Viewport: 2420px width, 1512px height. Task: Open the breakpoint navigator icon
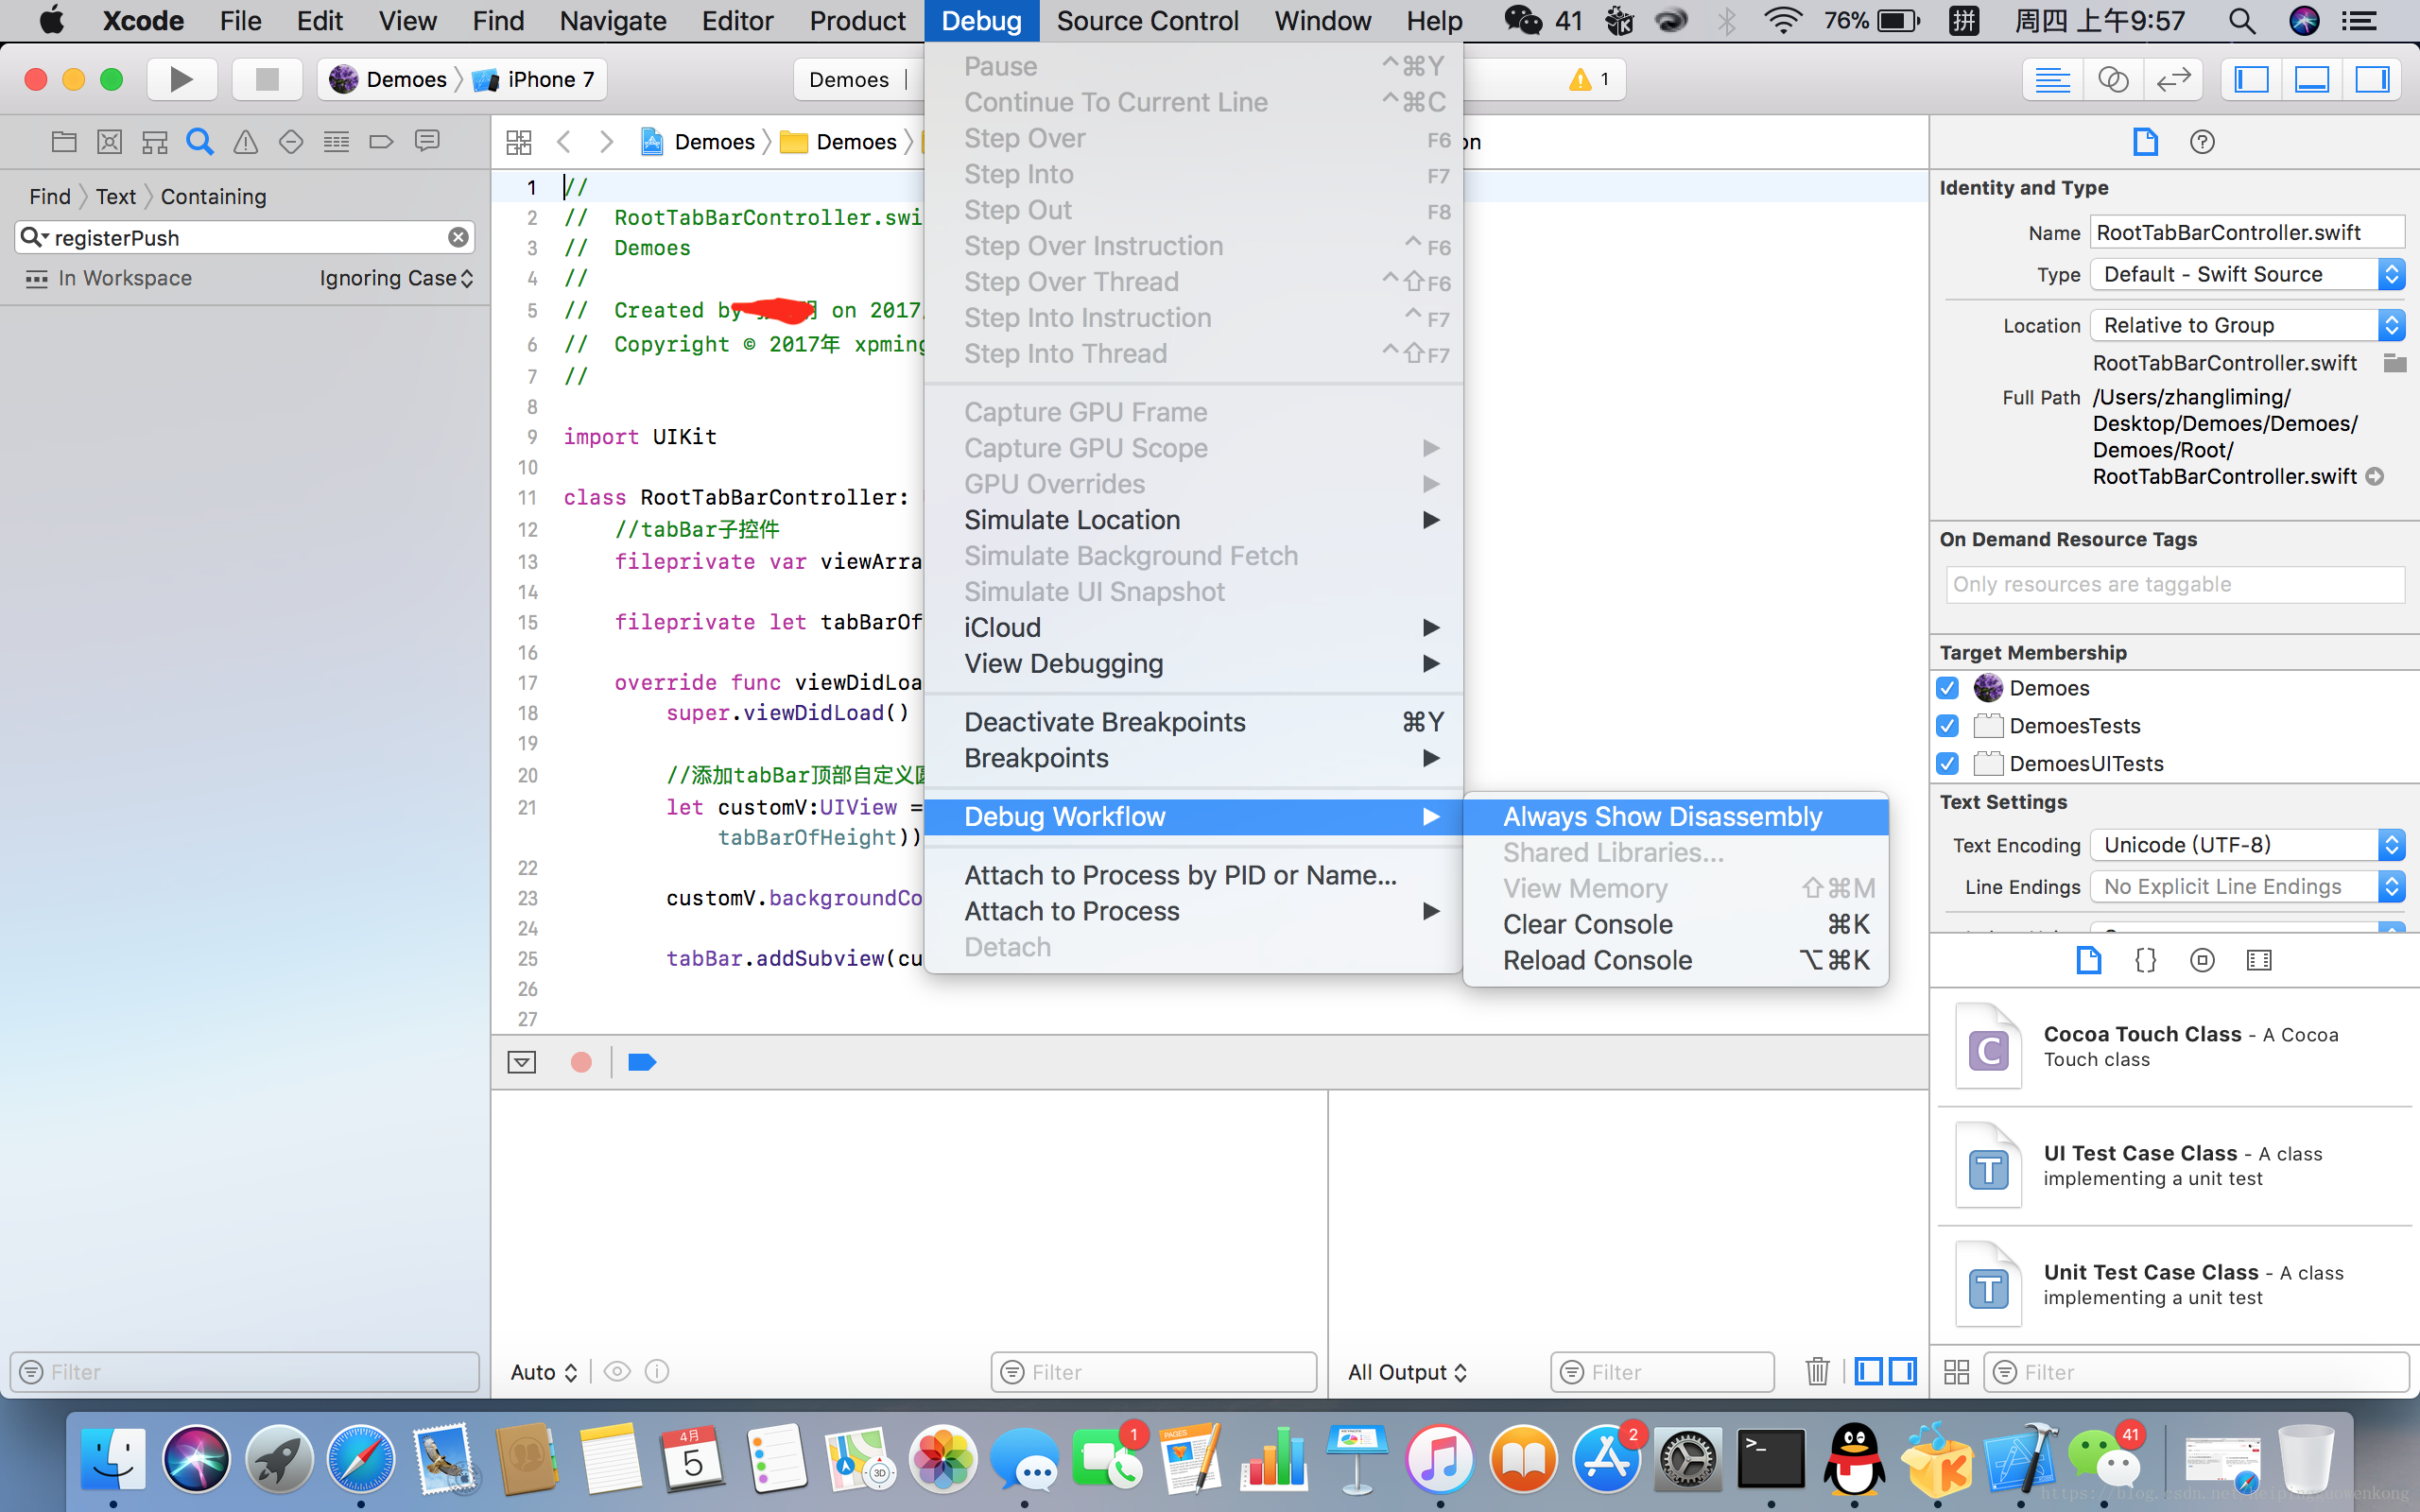click(381, 141)
